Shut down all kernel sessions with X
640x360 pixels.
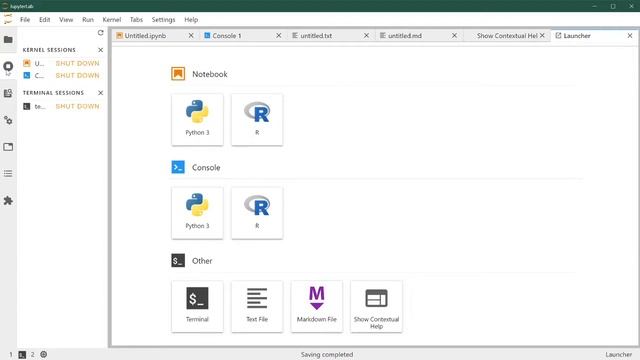click(100, 50)
